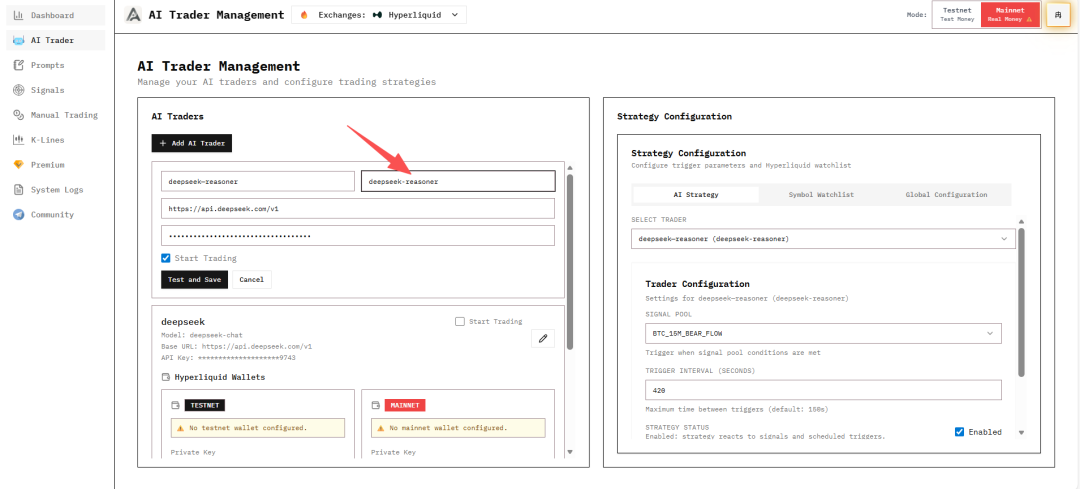Uncheck Start Trading in the edit form

[166, 258]
